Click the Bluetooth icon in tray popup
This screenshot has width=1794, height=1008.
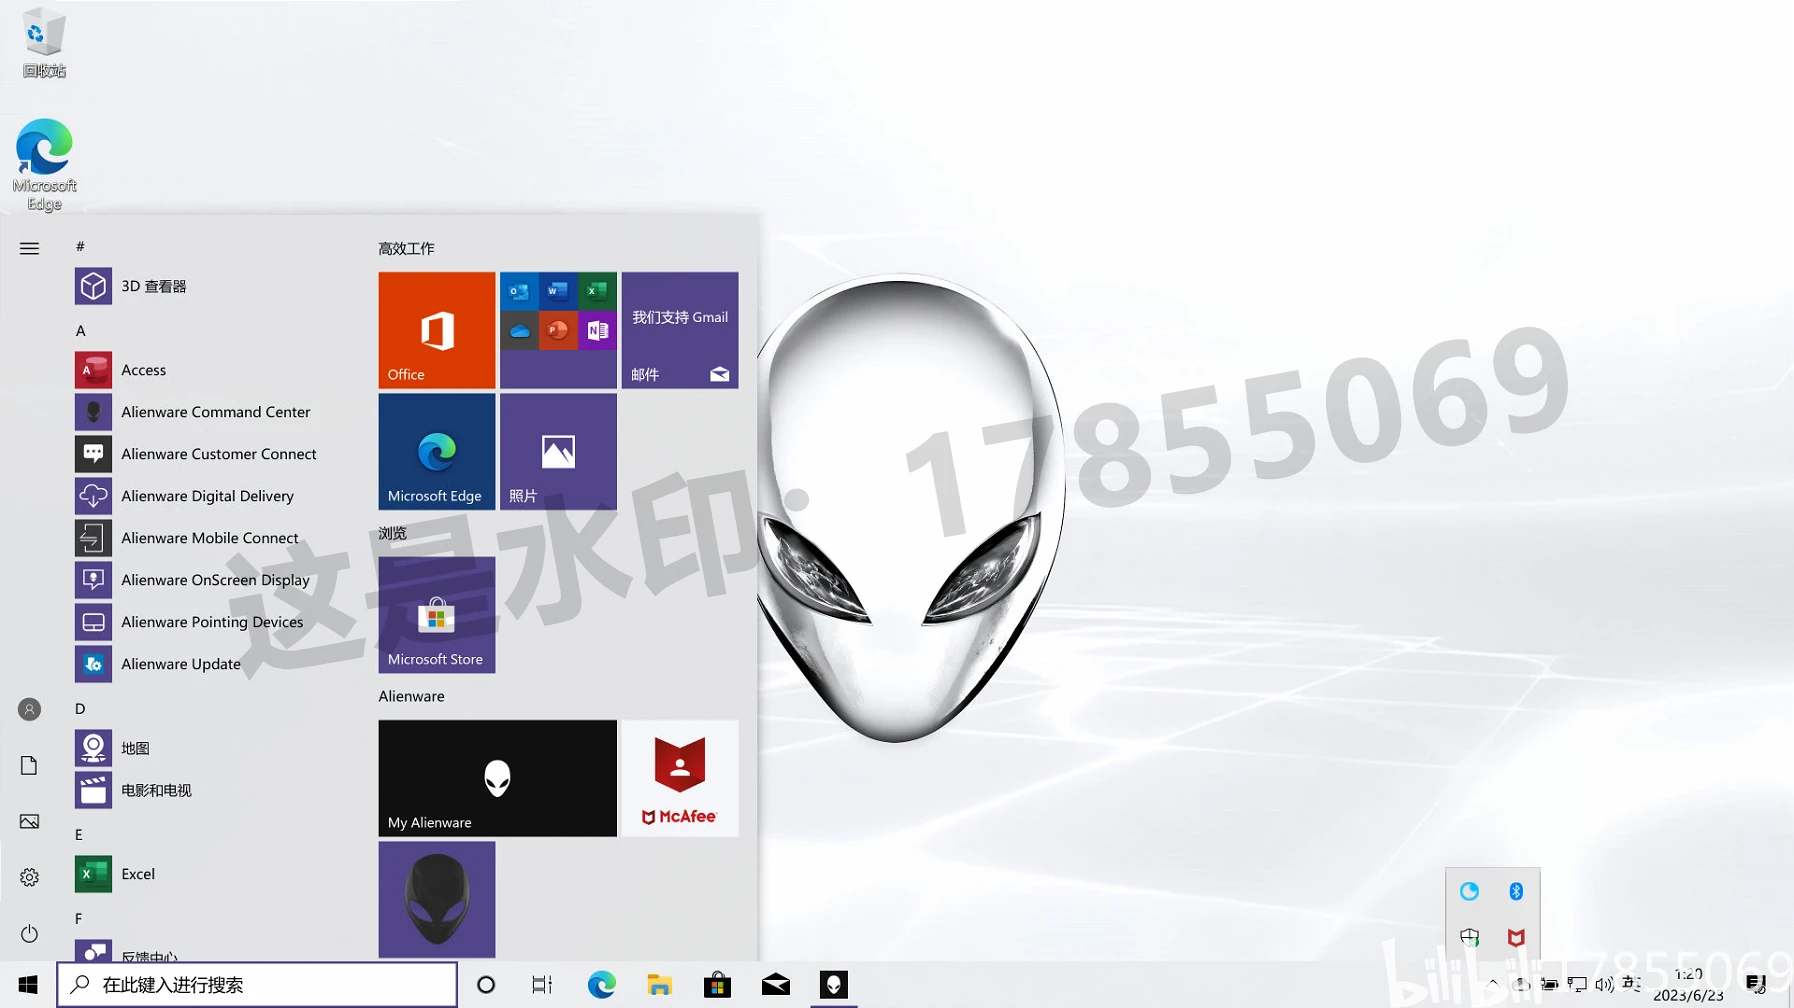1516,891
